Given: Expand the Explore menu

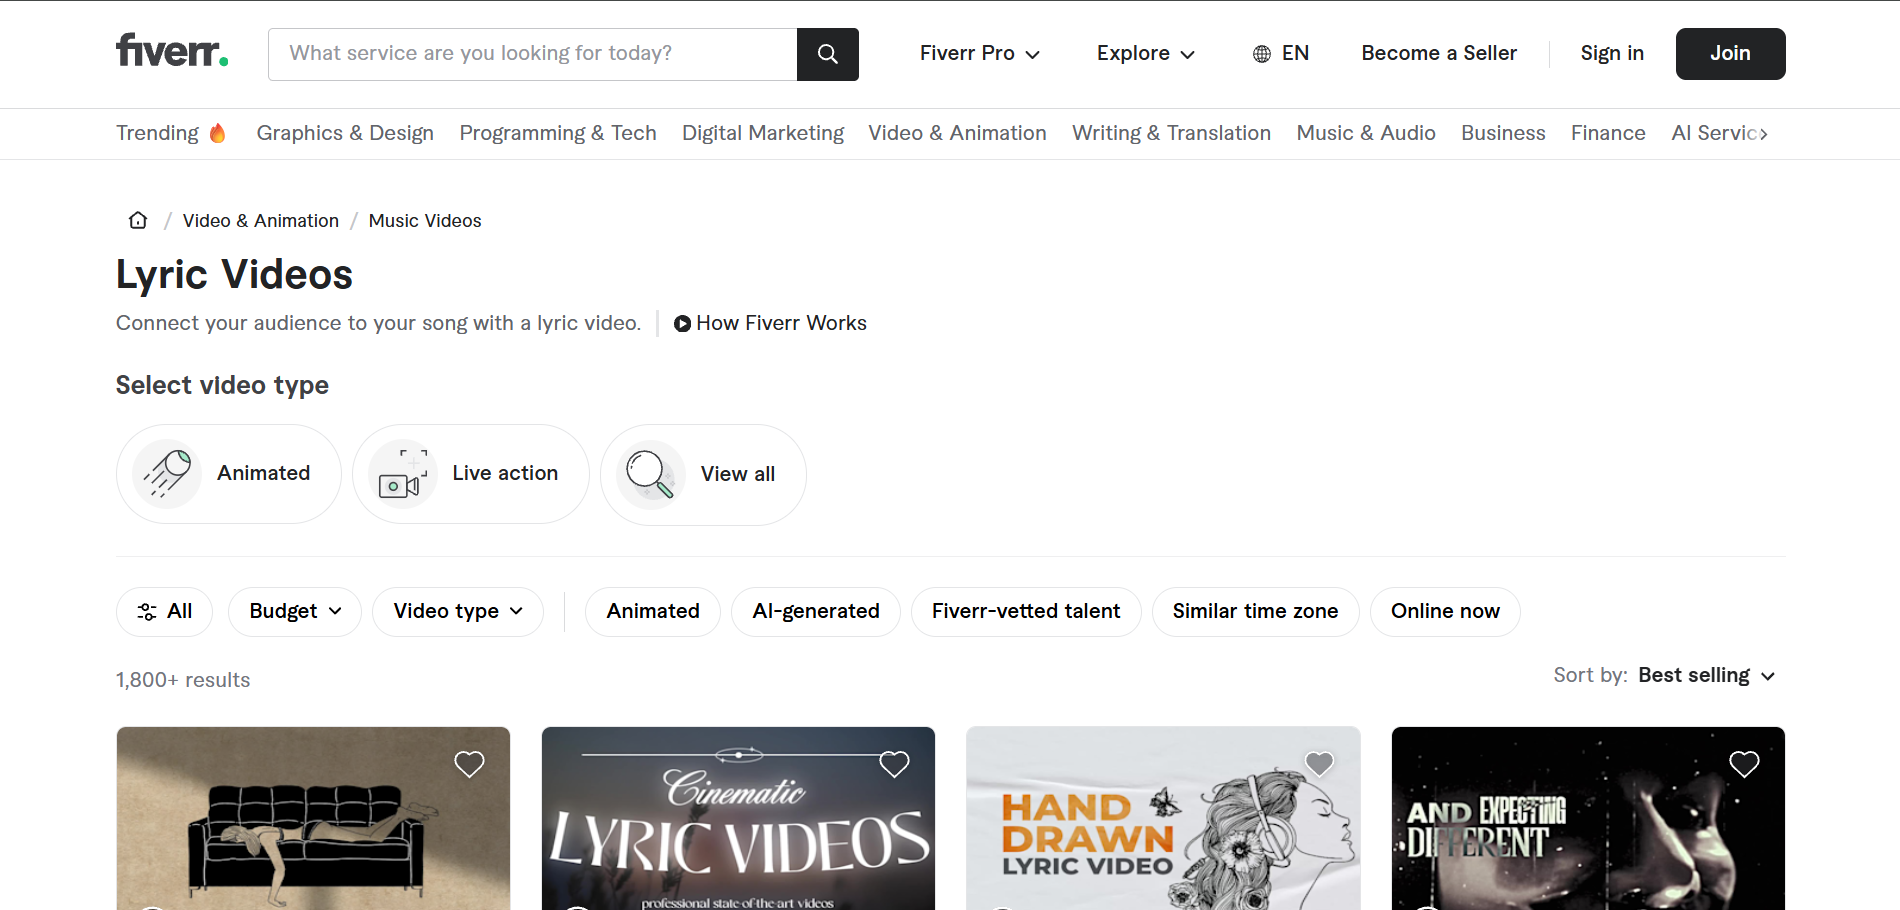Looking at the screenshot, I should click(x=1146, y=54).
